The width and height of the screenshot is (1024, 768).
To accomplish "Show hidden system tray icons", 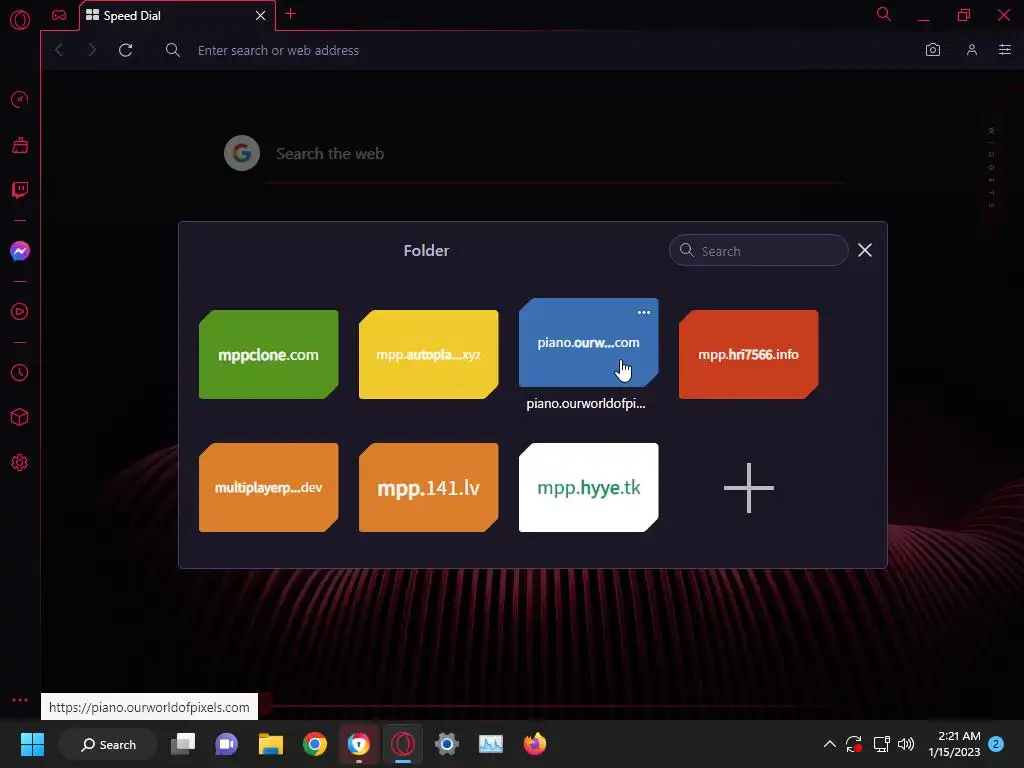I will pyautogui.click(x=829, y=744).
